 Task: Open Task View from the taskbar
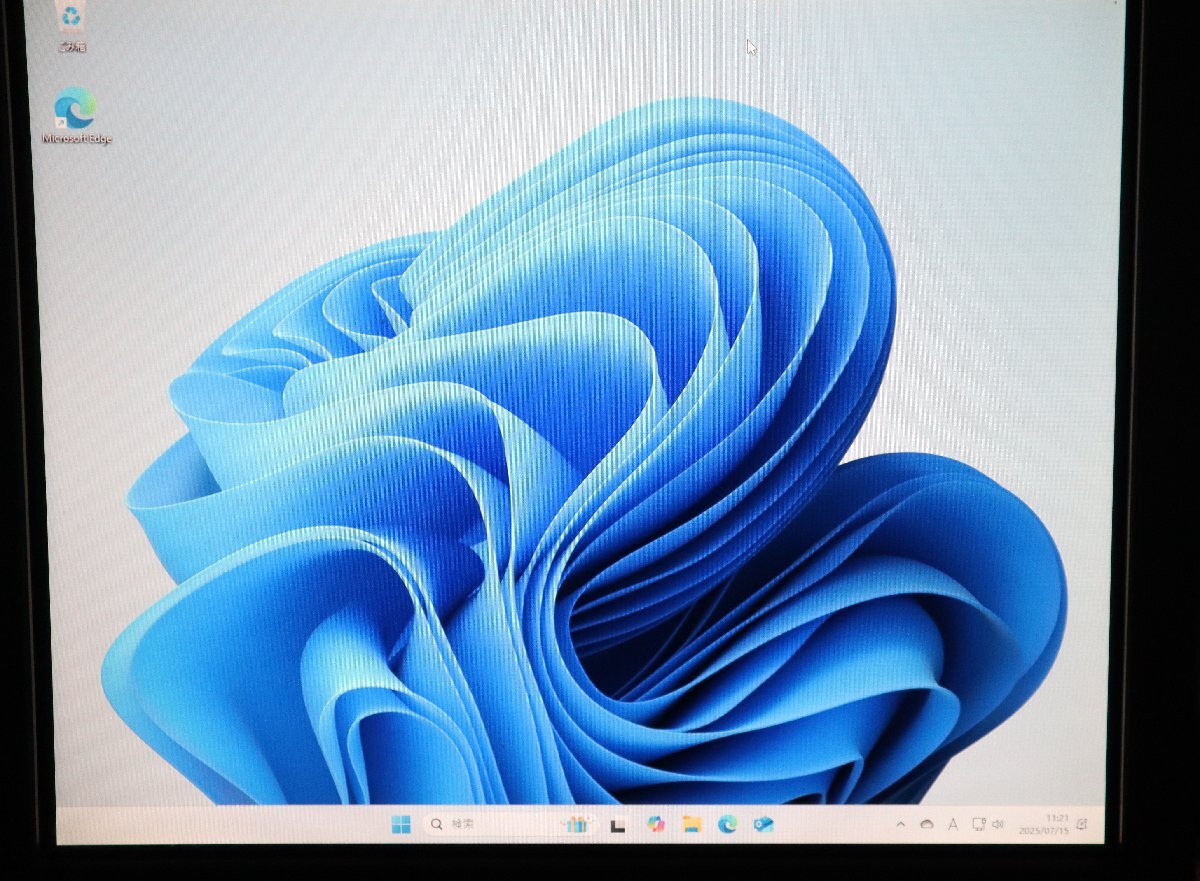pos(619,825)
